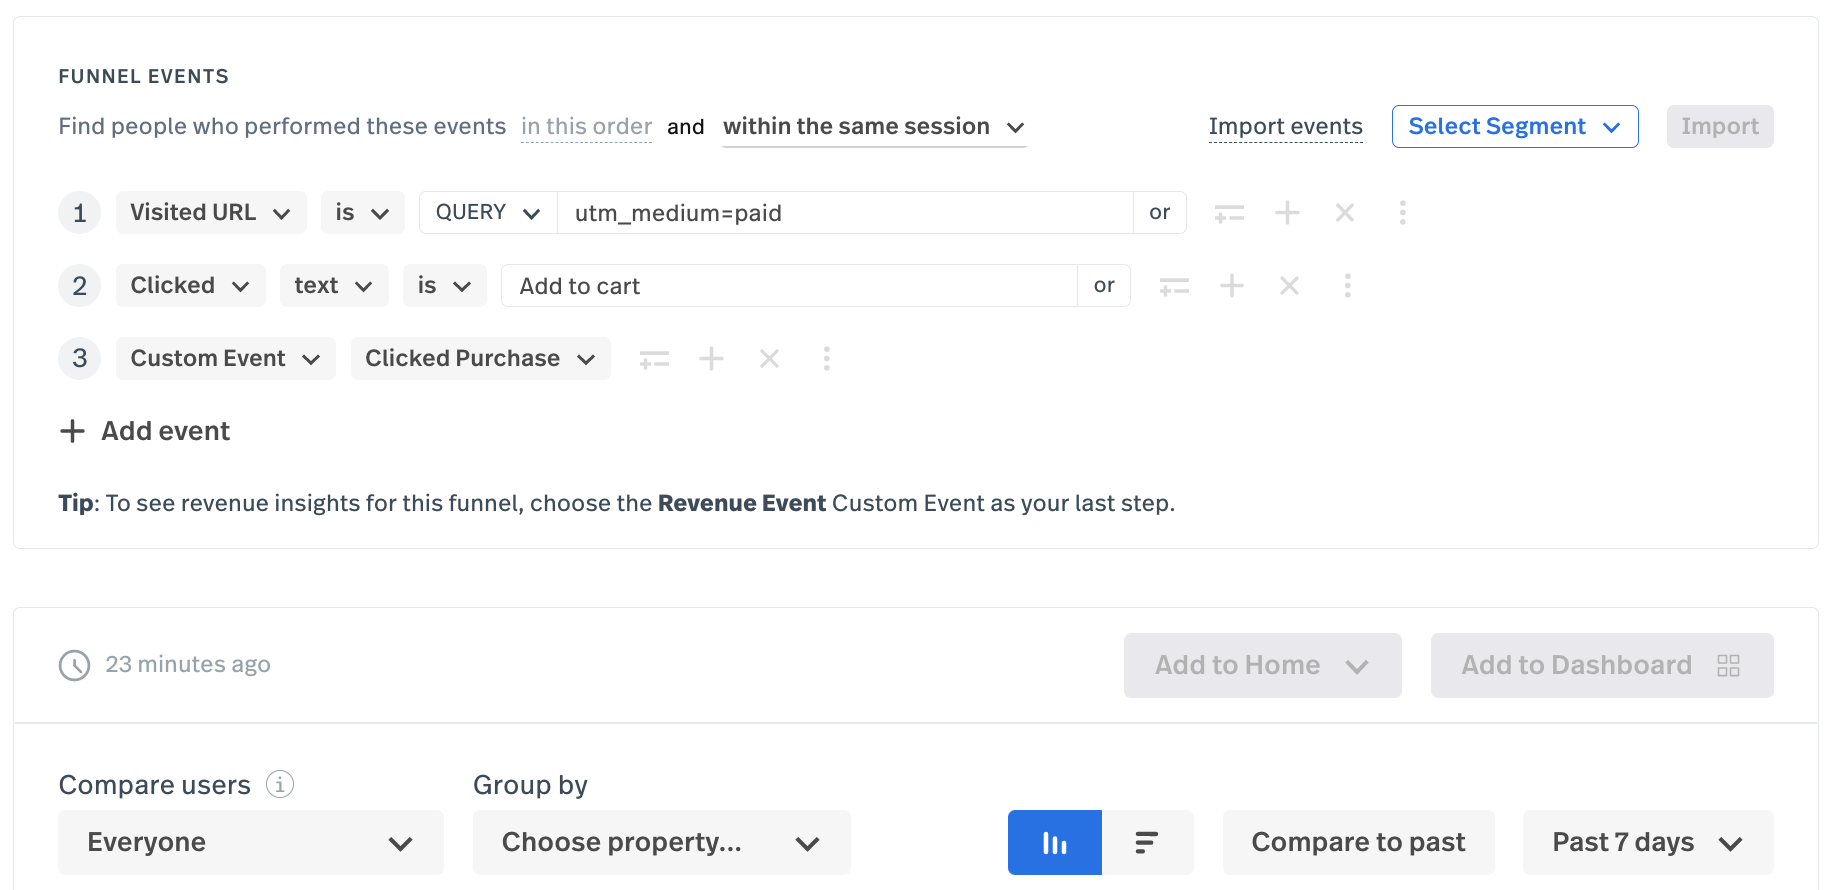Click the plus icon on the Clicked step

pos(1232,286)
